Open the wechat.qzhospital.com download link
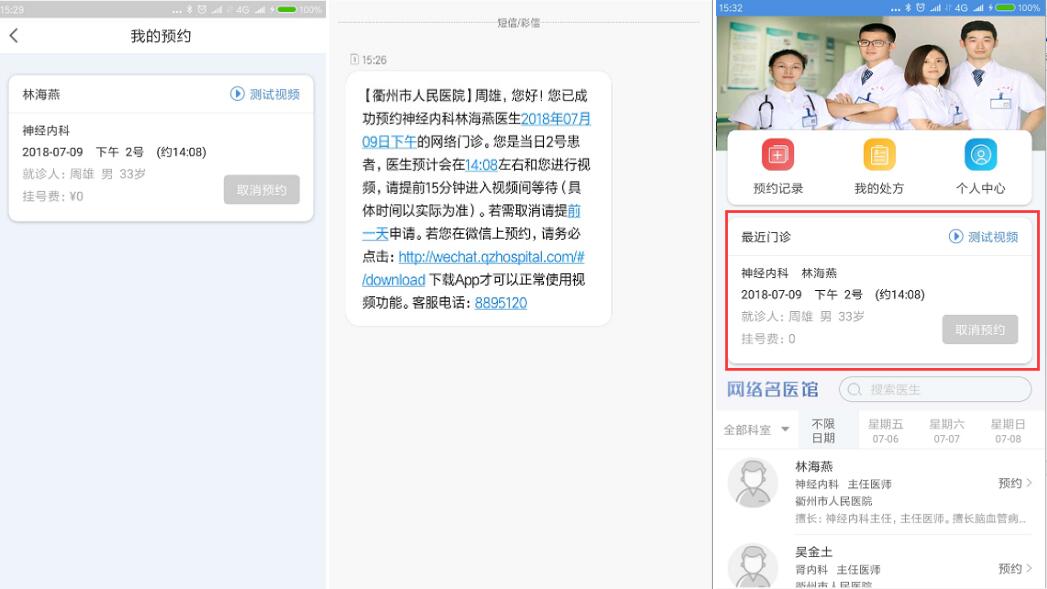 (473, 268)
